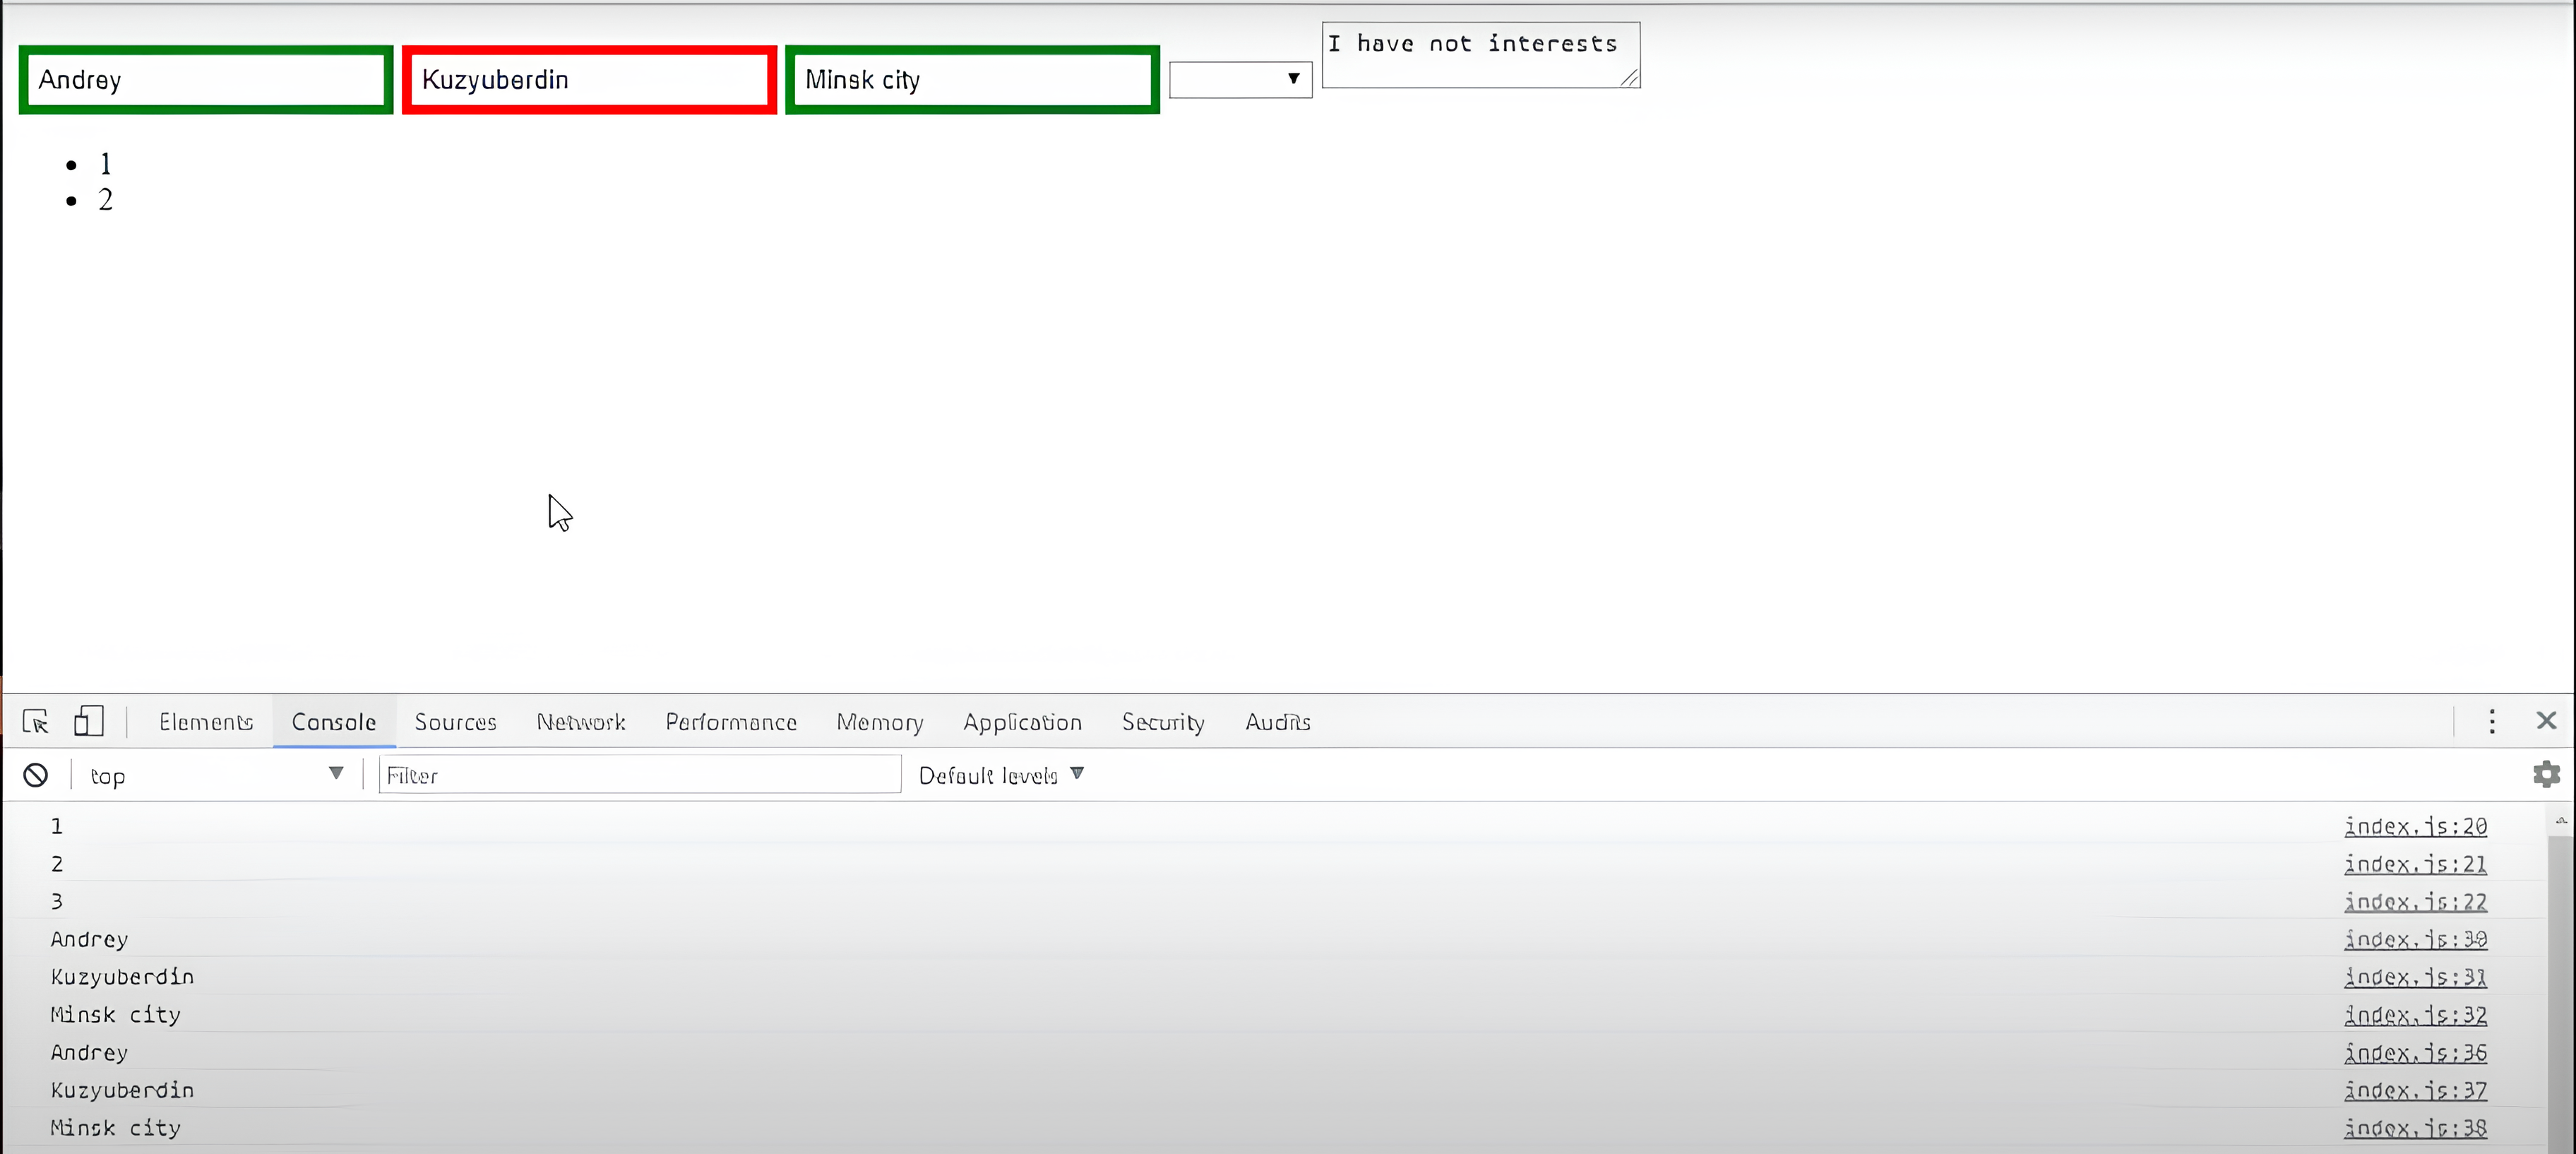Open the Application tab
The height and width of the screenshot is (1154, 2576).
tap(1022, 722)
